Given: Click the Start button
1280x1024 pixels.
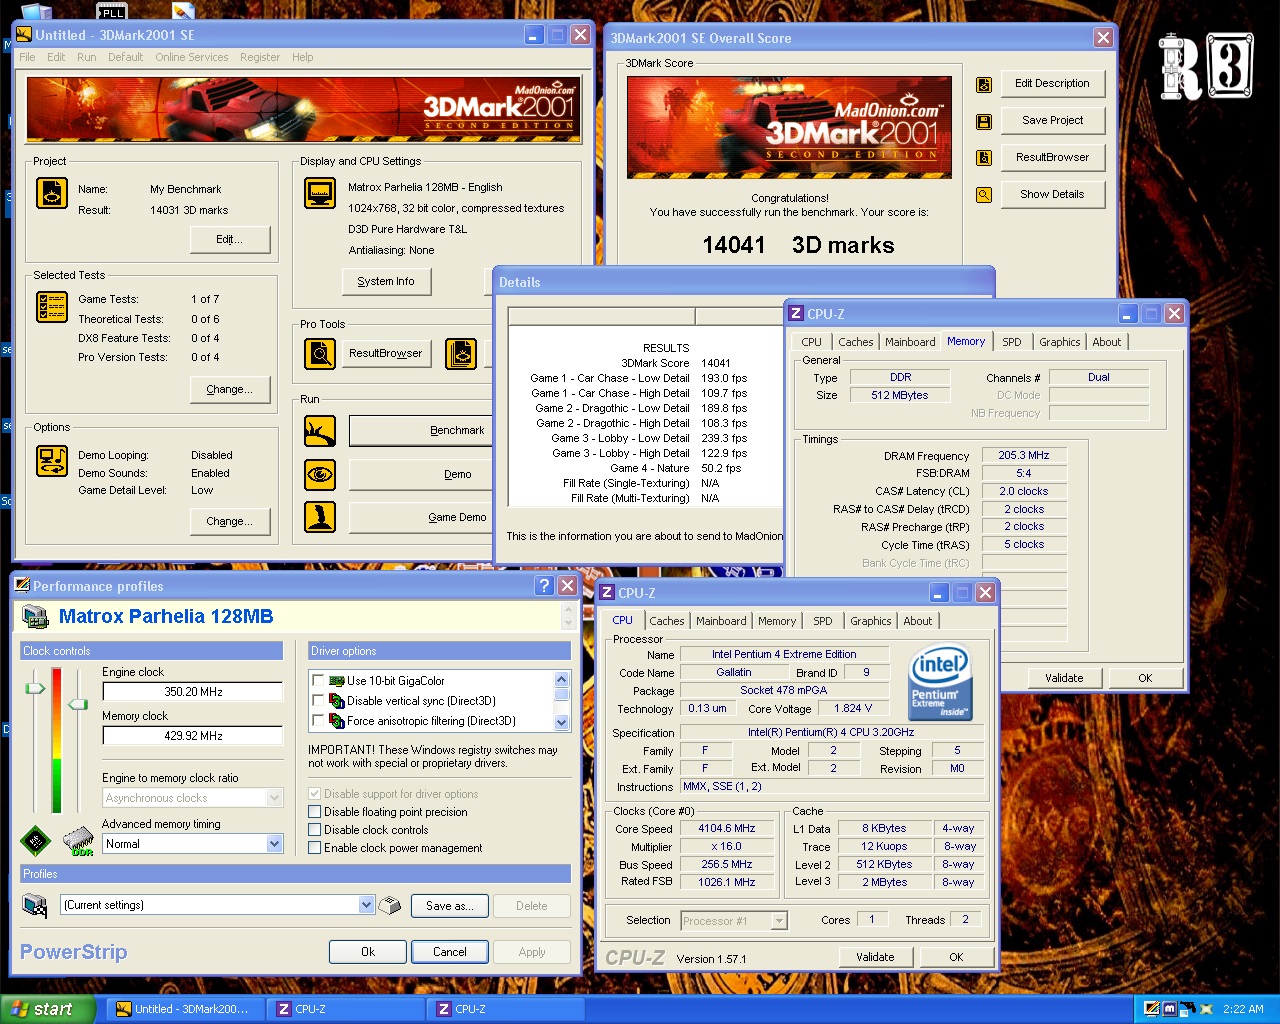Looking at the screenshot, I should [48, 1009].
